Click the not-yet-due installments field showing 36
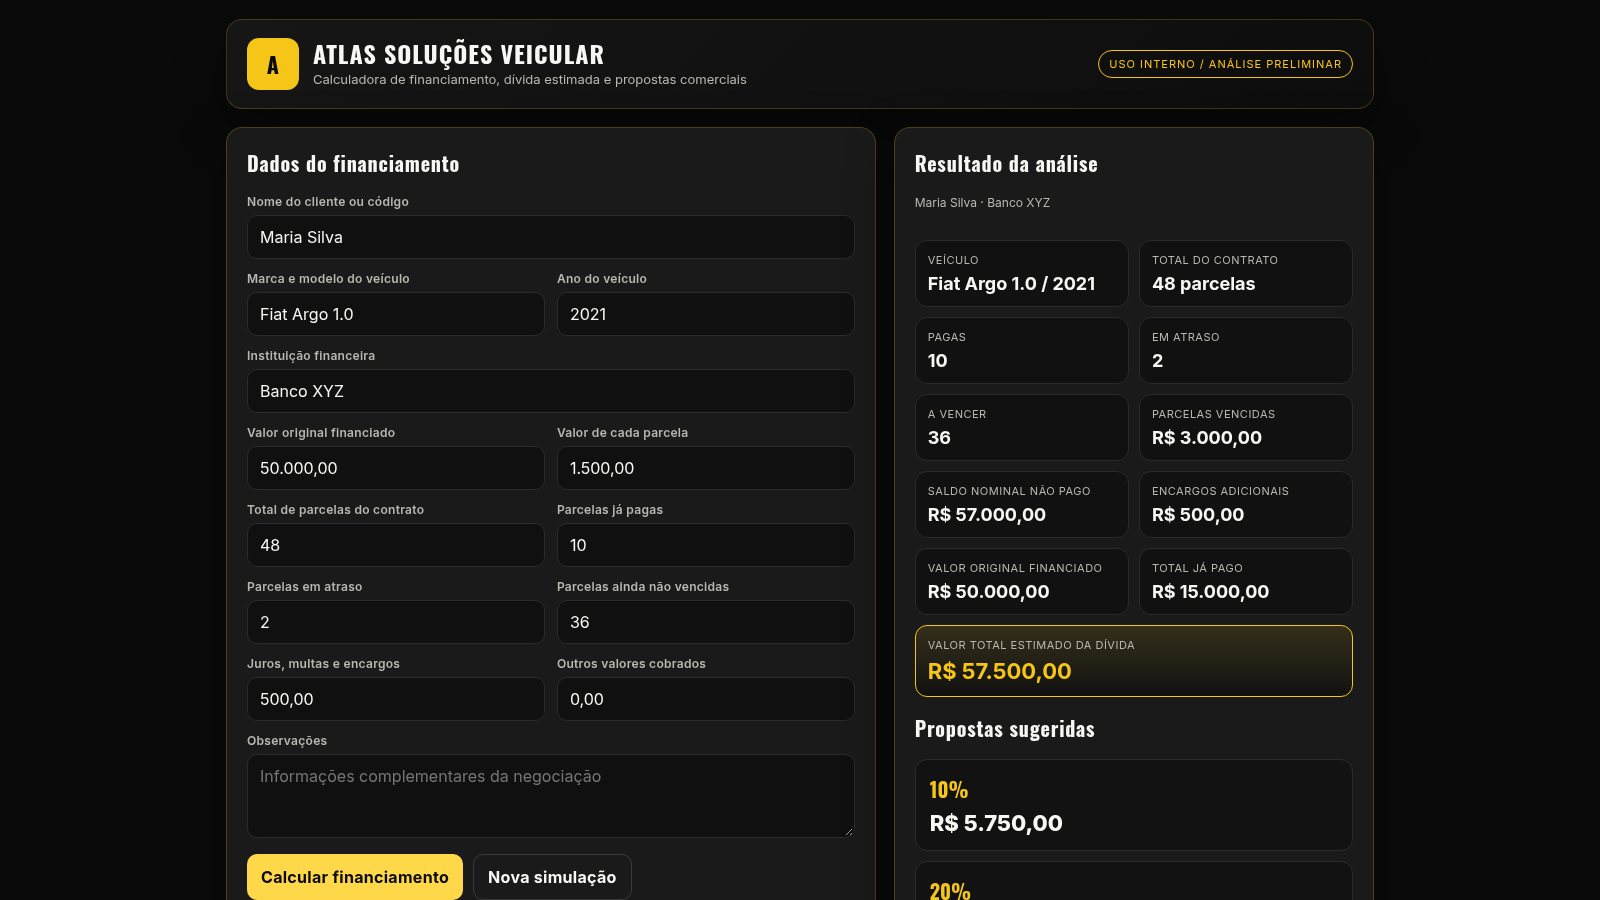Viewport: 1600px width, 900px height. pyautogui.click(x=706, y=622)
